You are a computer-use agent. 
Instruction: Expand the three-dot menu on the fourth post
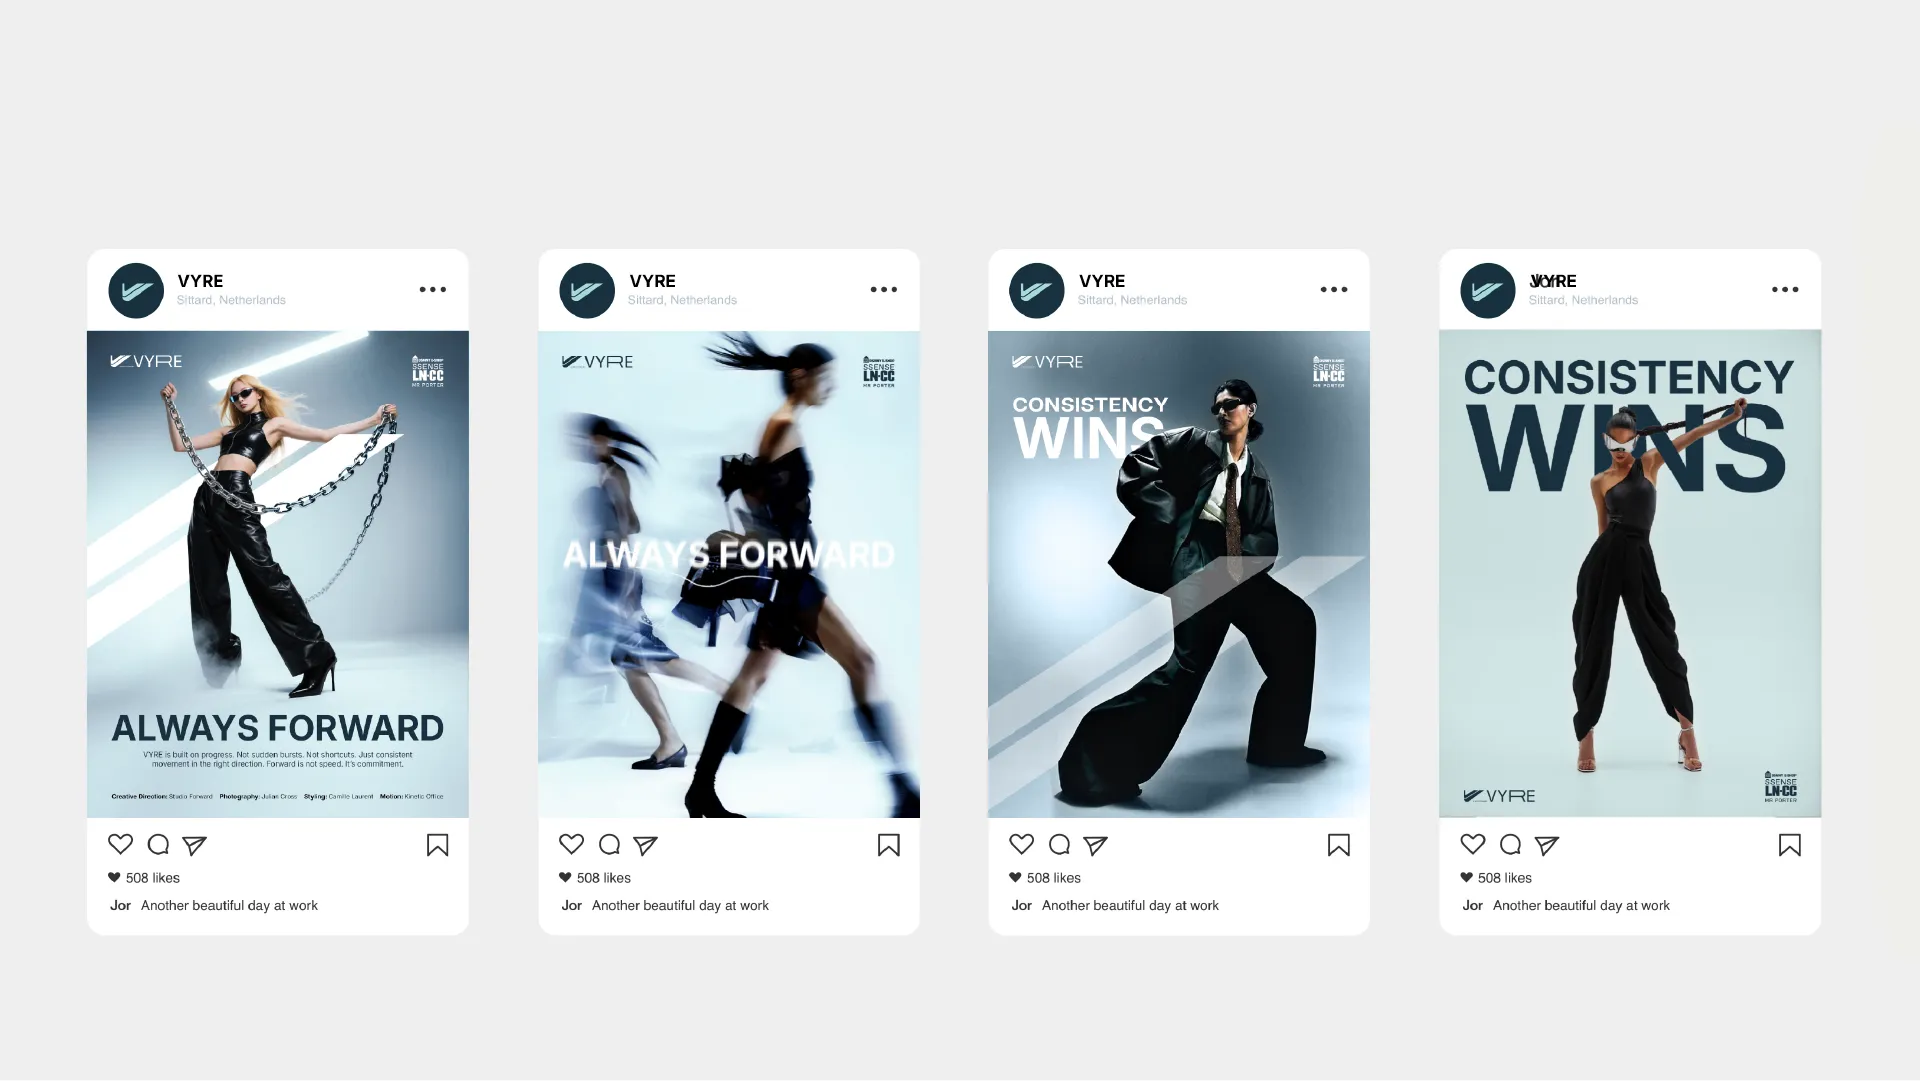[1784, 289]
